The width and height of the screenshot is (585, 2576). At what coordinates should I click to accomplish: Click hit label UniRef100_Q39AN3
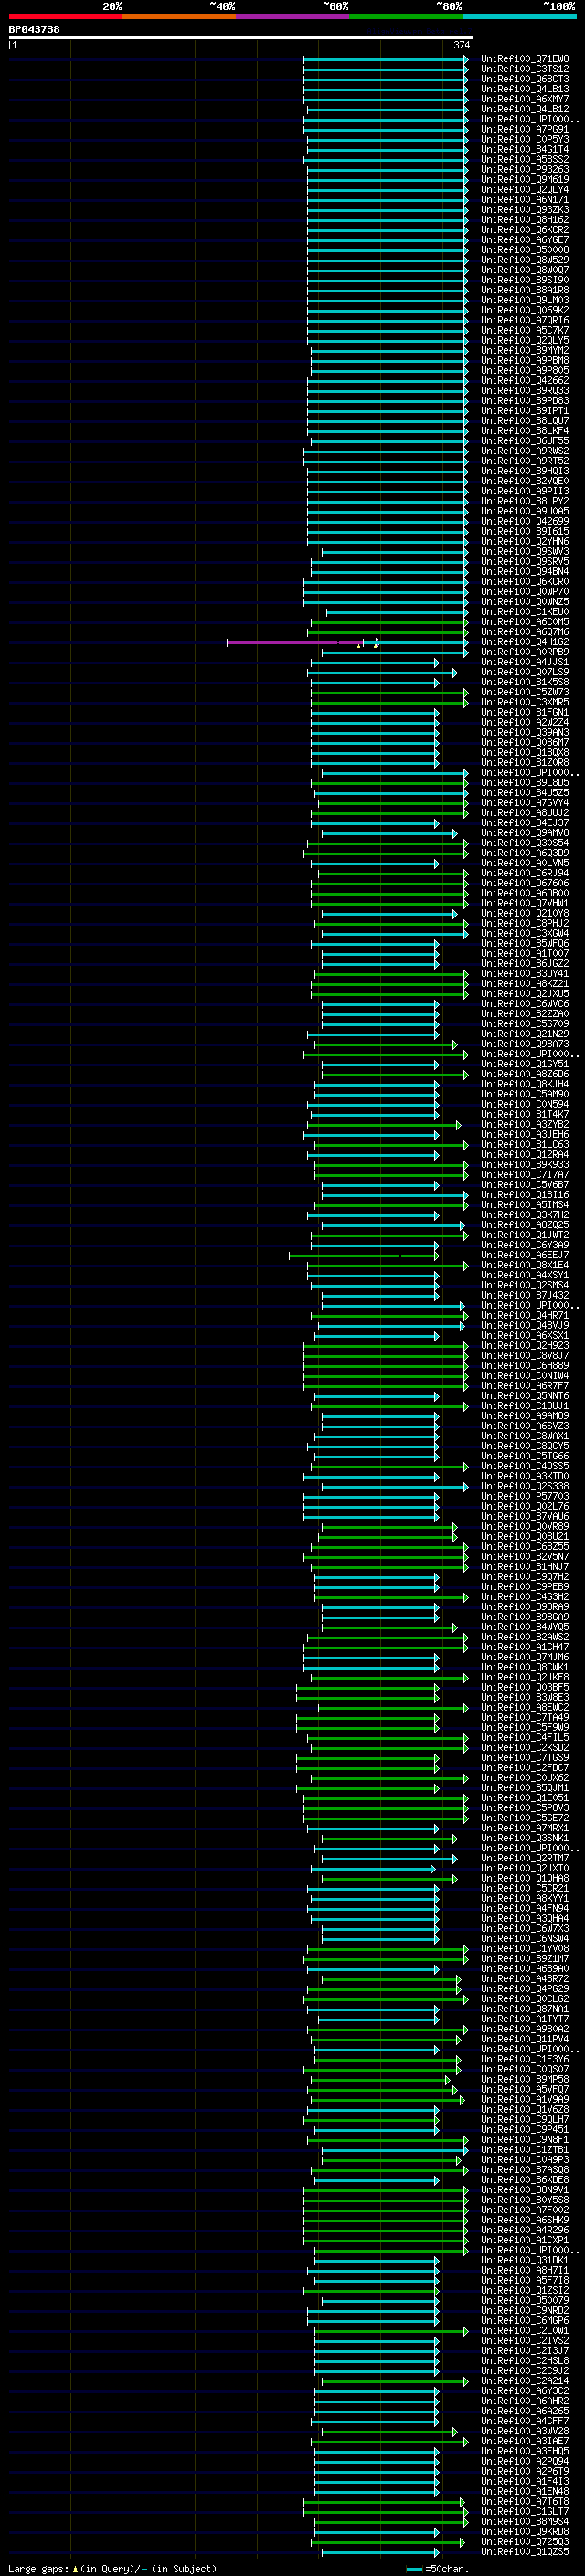525,732
